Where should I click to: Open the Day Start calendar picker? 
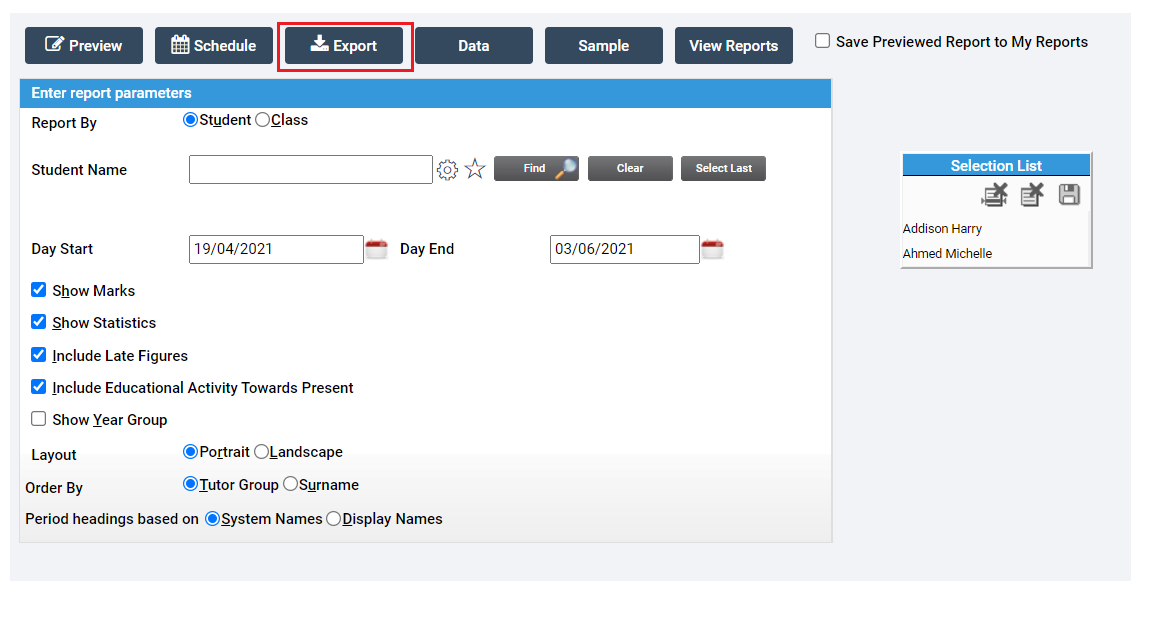(x=376, y=249)
